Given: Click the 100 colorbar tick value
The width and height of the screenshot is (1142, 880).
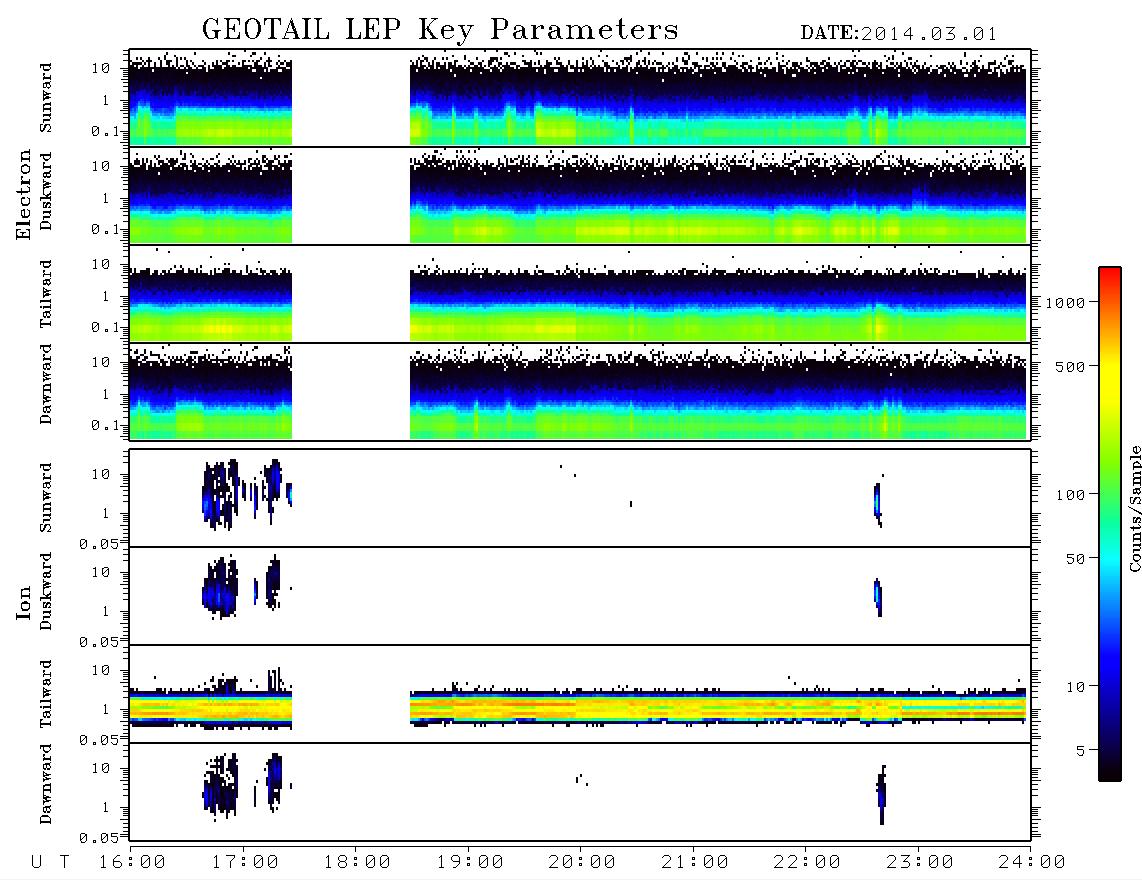Looking at the screenshot, I should click(1071, 495).
